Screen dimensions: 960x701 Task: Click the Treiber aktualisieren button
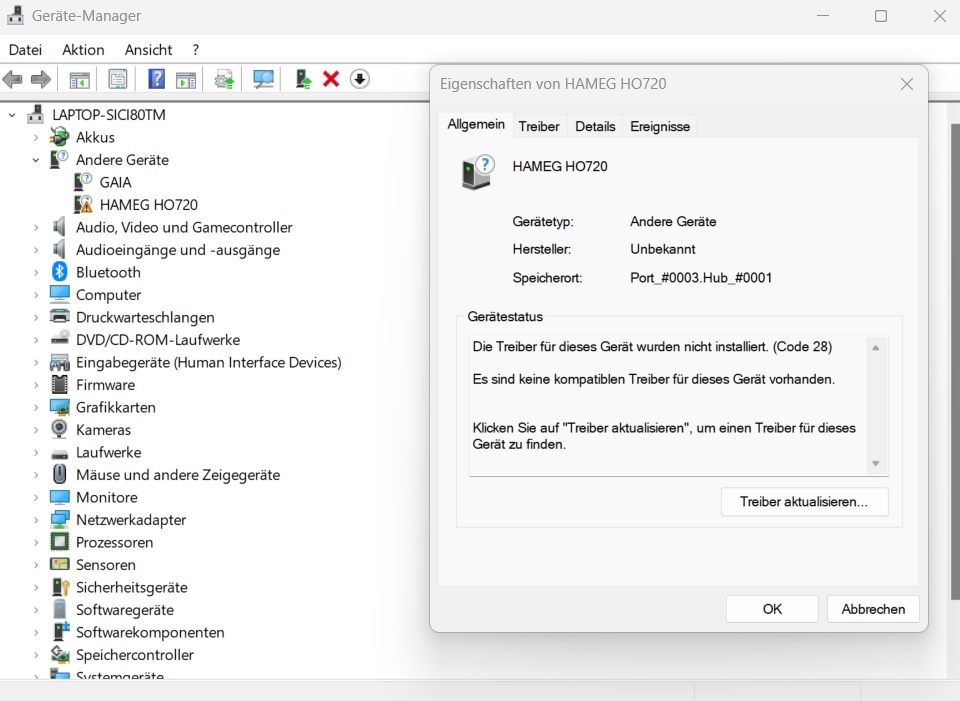pyautogui.click(x=804, y=502)
